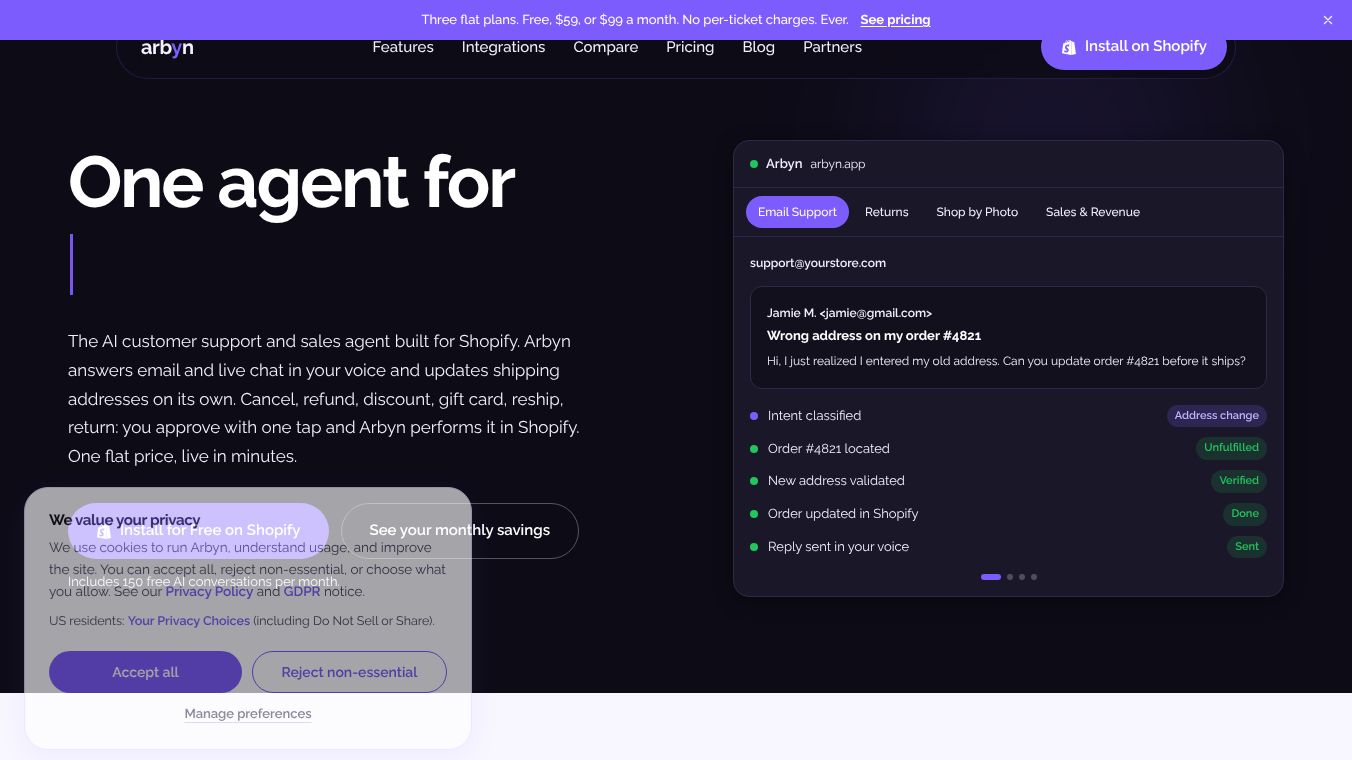The width and height of the screenshot is (1352, 760).
Task: Accept all cookies
Action: (x=145, y=672)
